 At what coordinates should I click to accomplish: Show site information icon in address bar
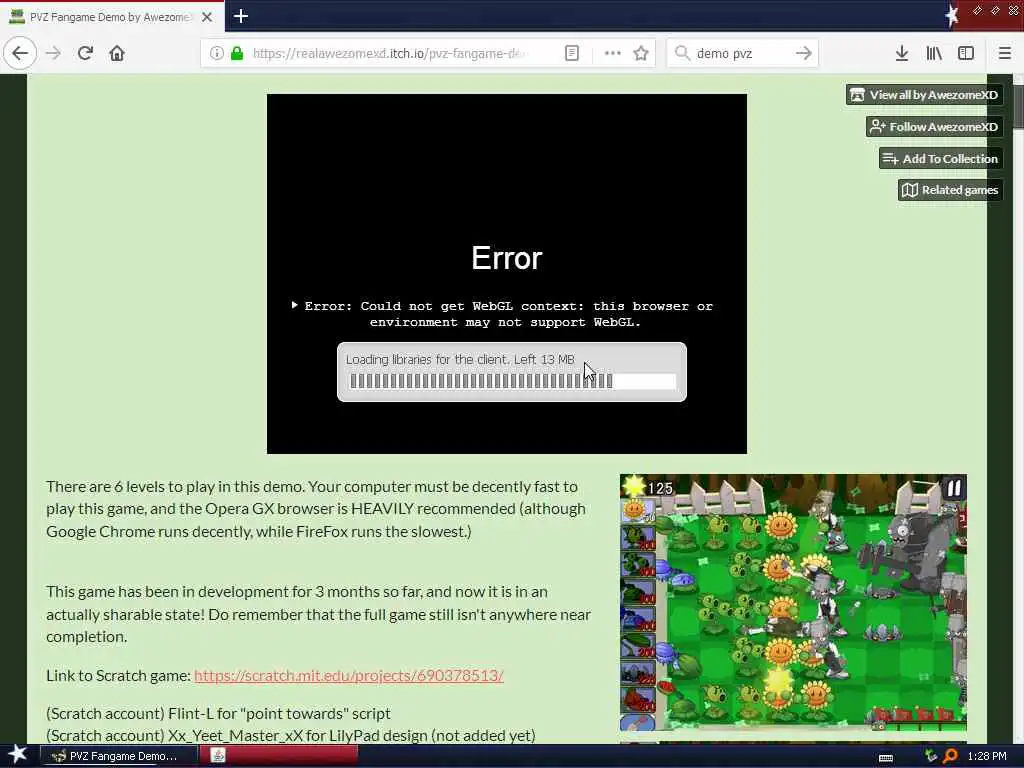216,53
